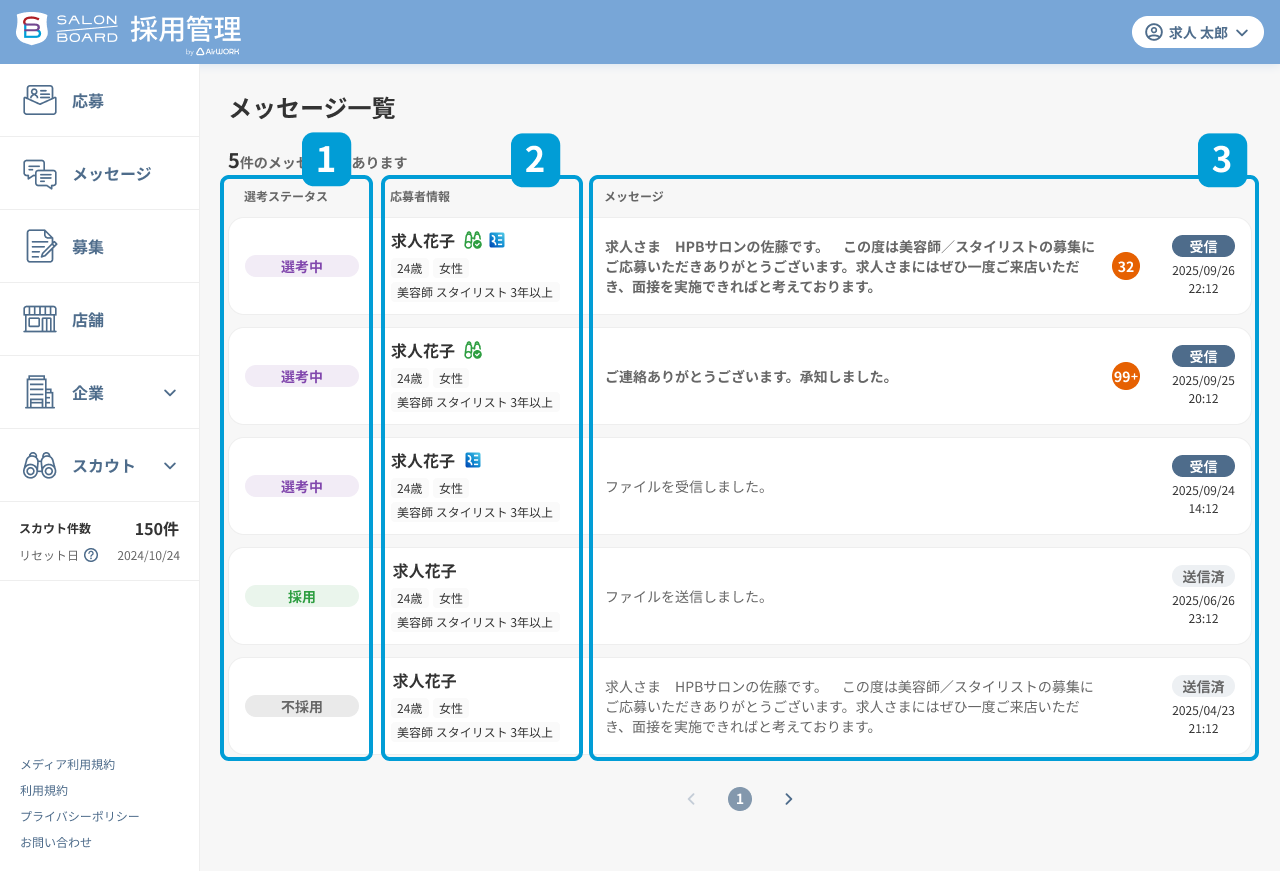Click the help question icon beside リセット日
Viewport: 1280px width, 871px height.
pos(93,556)
